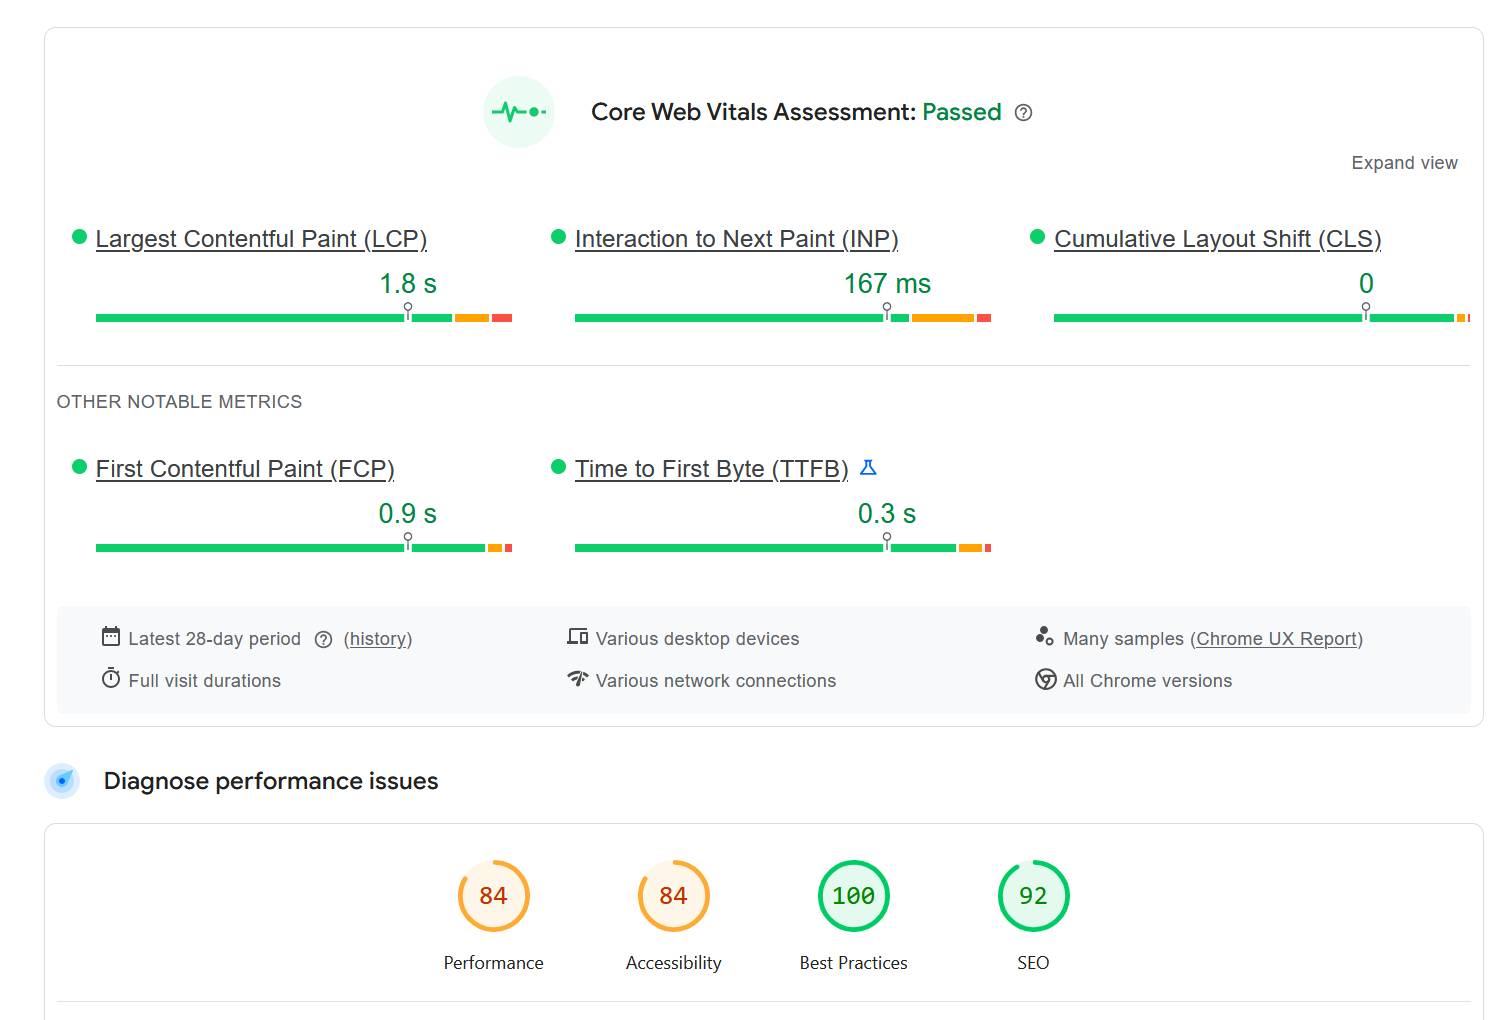This screenshot has width=1501, height=1020.
Task: Select the Best Practices score gauge 100
Action: [854, 896]
